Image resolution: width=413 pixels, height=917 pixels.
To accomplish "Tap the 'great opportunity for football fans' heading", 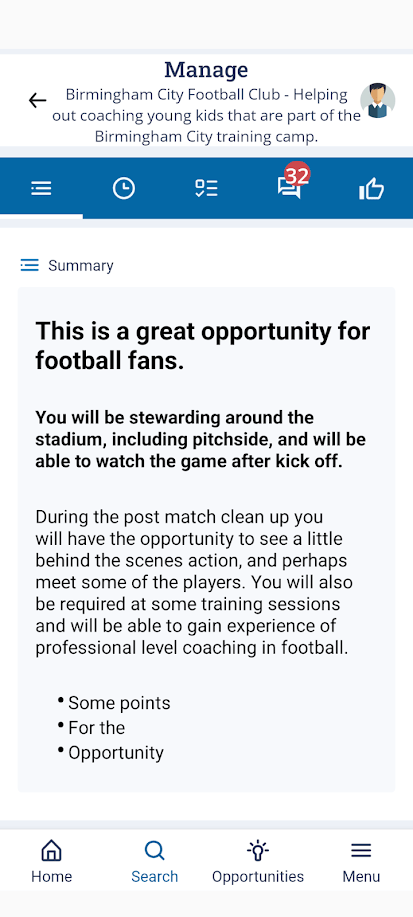I will [x=202, y=346].
